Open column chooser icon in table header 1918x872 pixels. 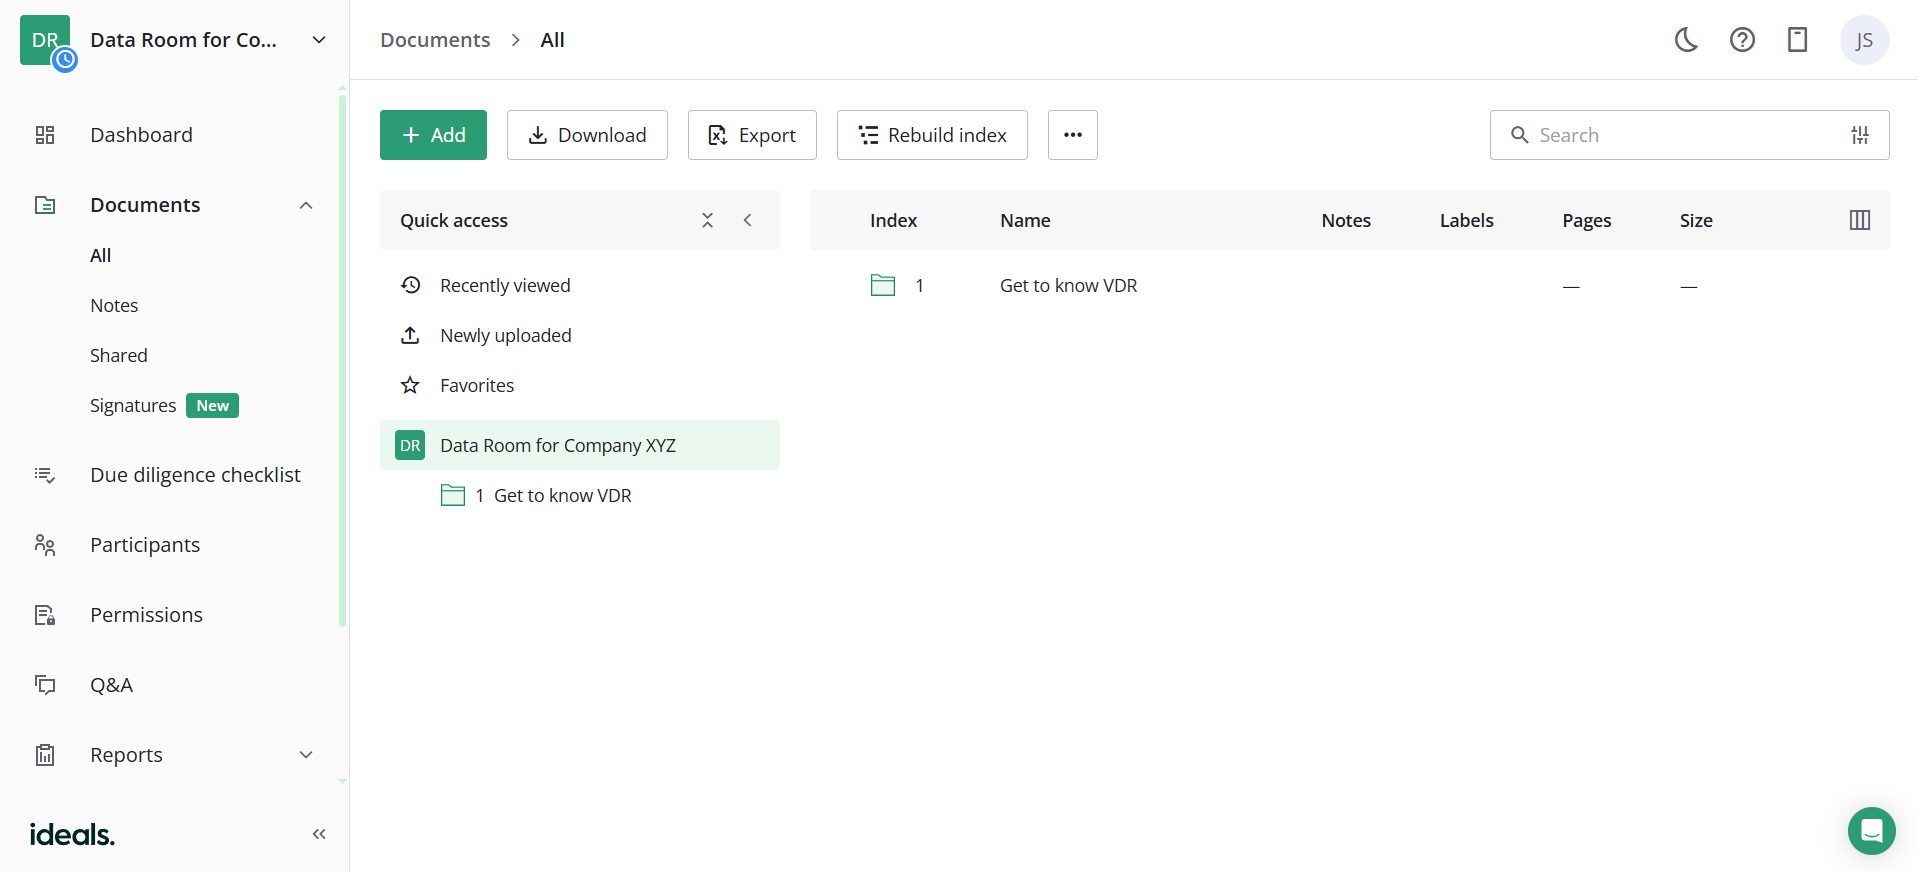pyautogui.click(x=1859, y=220)
